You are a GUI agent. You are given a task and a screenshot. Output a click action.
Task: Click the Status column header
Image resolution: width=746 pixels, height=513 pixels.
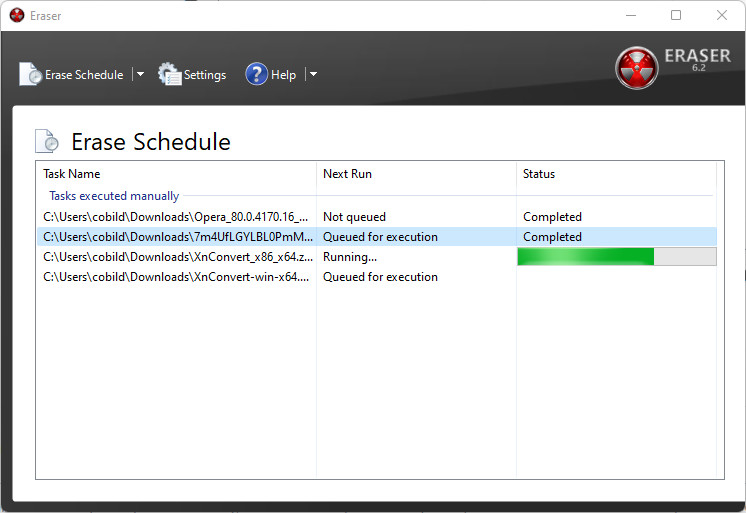point(615,174)
